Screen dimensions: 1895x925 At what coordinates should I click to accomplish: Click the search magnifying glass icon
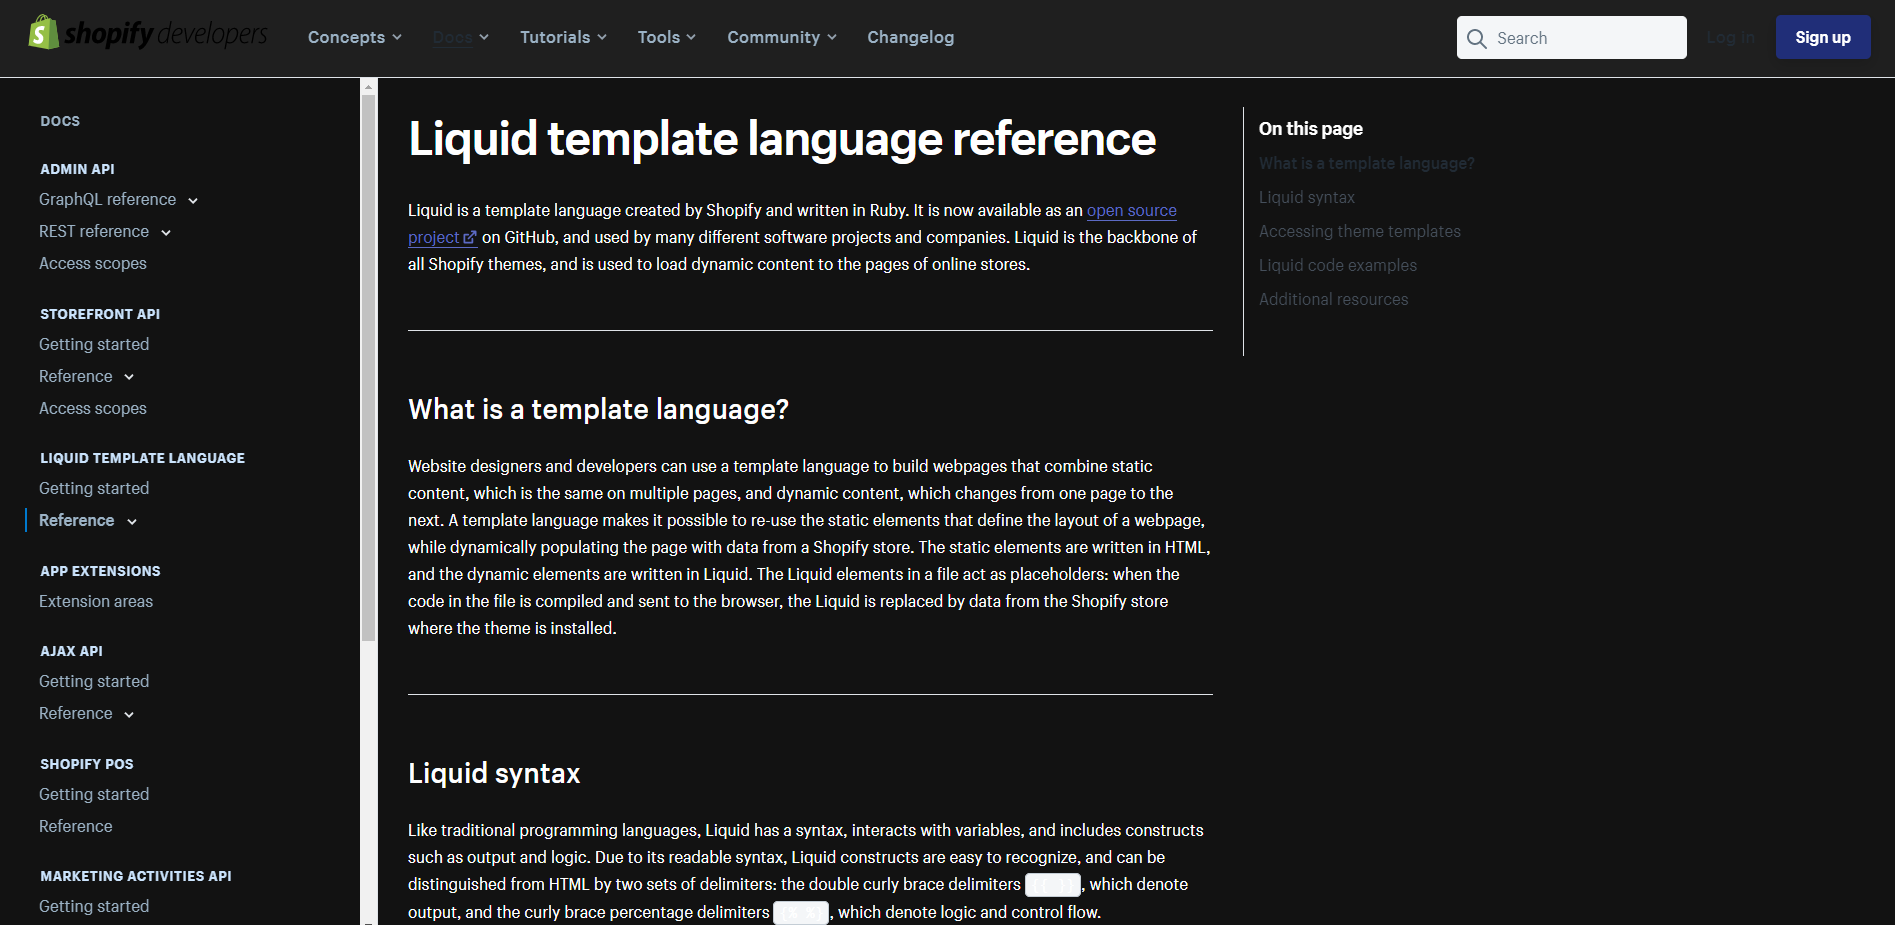tap(1477, 38)
